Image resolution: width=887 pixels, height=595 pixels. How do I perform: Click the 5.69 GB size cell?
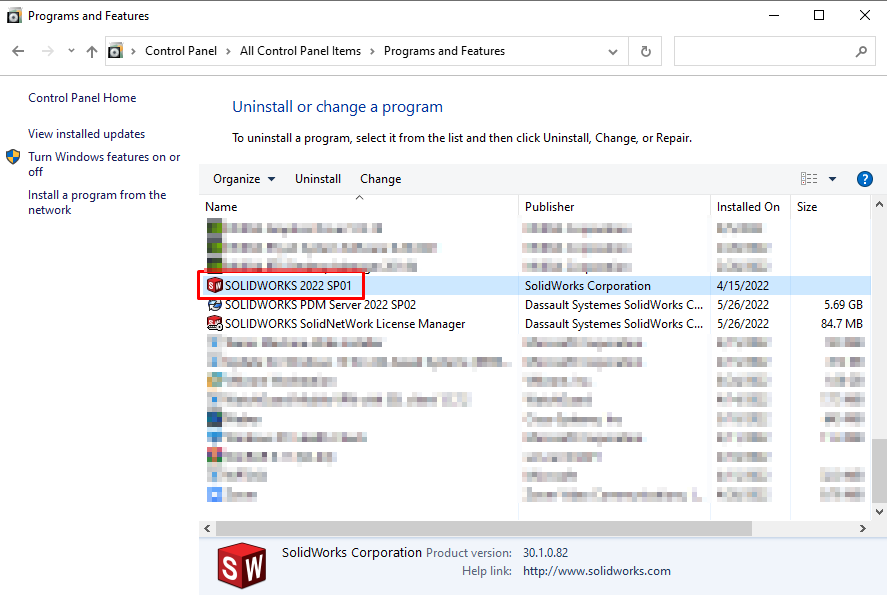tap(843, 305)
